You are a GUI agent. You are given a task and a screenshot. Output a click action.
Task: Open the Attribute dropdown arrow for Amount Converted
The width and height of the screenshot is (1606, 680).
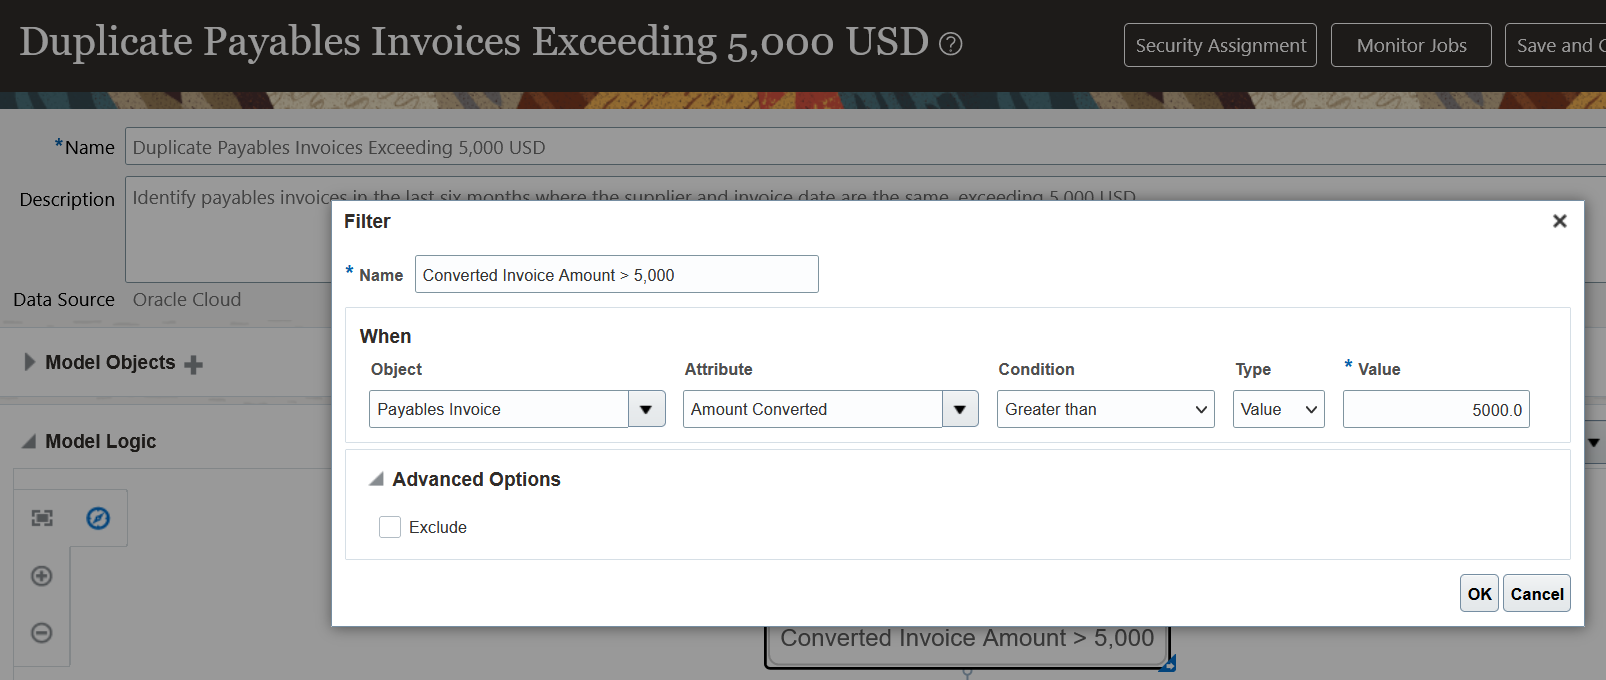click(x=960, y=409)
